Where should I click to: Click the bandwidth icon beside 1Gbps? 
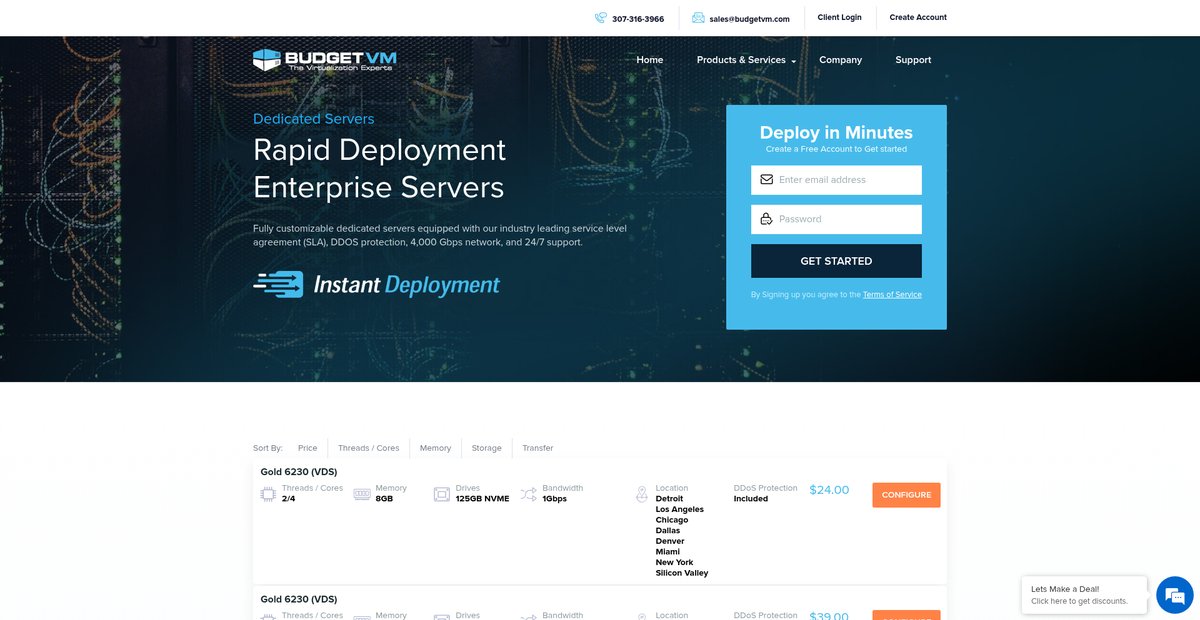point(528,494)
